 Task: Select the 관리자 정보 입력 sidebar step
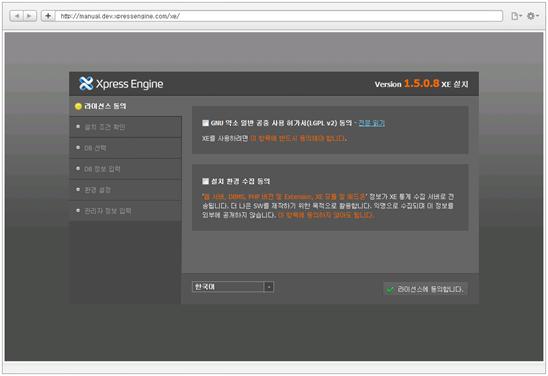pos(125,211)
